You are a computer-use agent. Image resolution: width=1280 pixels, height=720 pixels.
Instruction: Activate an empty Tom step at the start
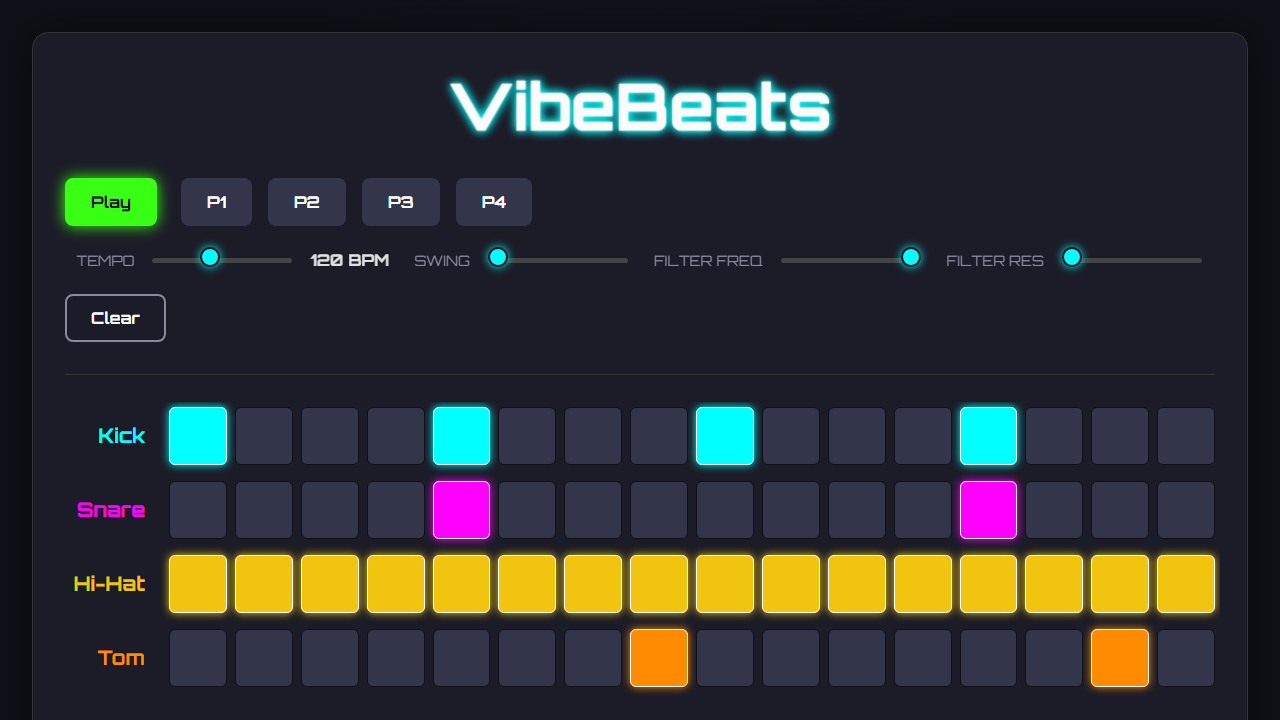197,657
